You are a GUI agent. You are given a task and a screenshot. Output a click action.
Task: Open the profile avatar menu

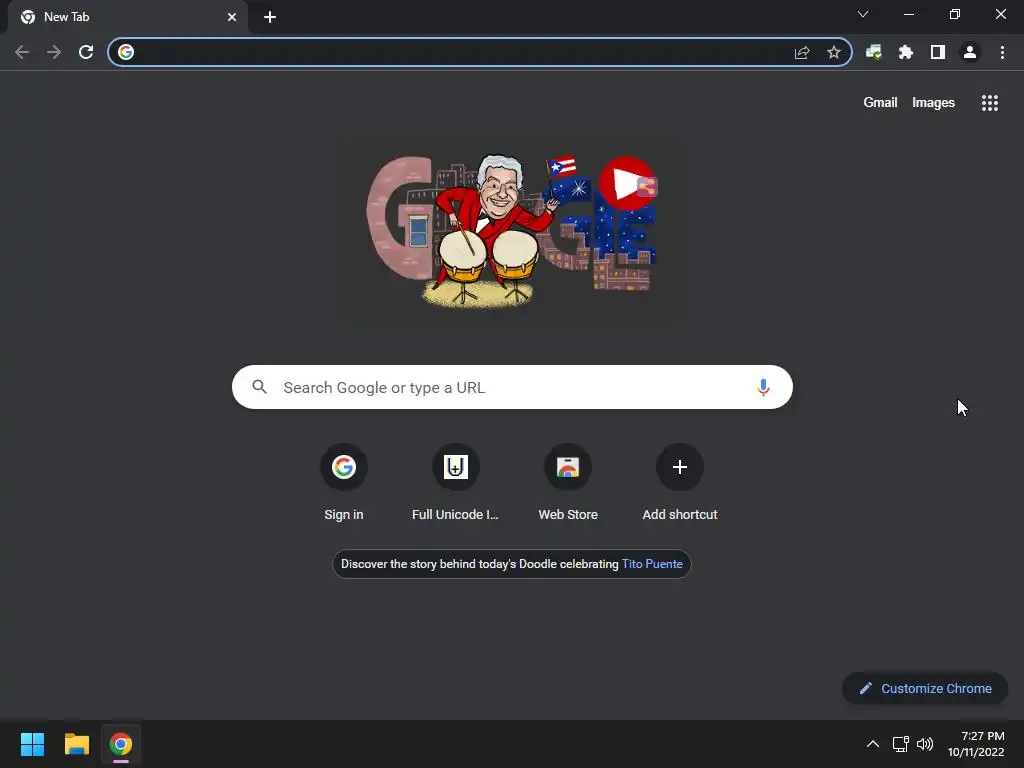(x=969, y=52)
